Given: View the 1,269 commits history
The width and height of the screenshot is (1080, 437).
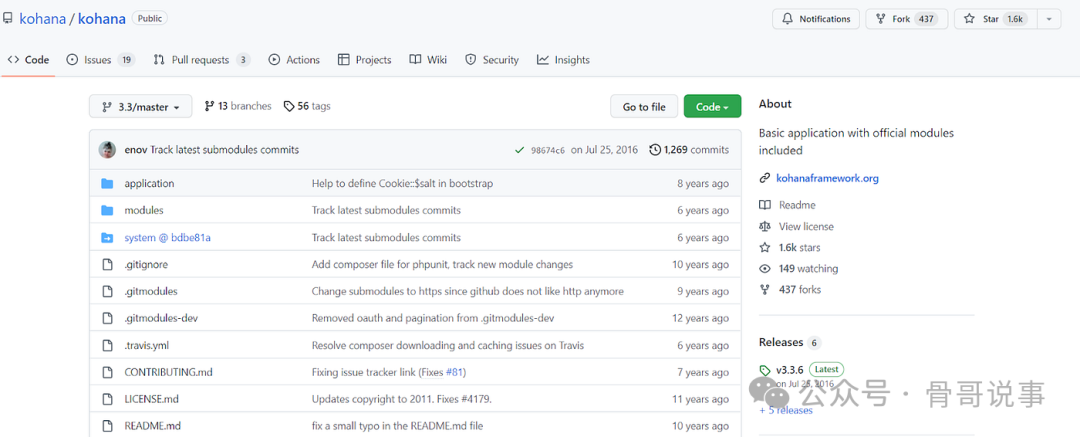Looking at the screenshot, I should pyautogui.click(x=689, y=150).
